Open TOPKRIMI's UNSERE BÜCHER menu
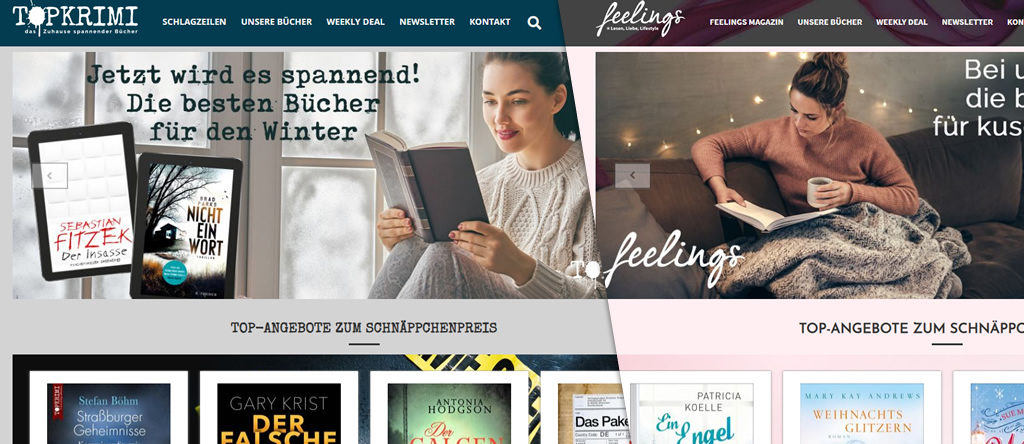 point(276,22)
